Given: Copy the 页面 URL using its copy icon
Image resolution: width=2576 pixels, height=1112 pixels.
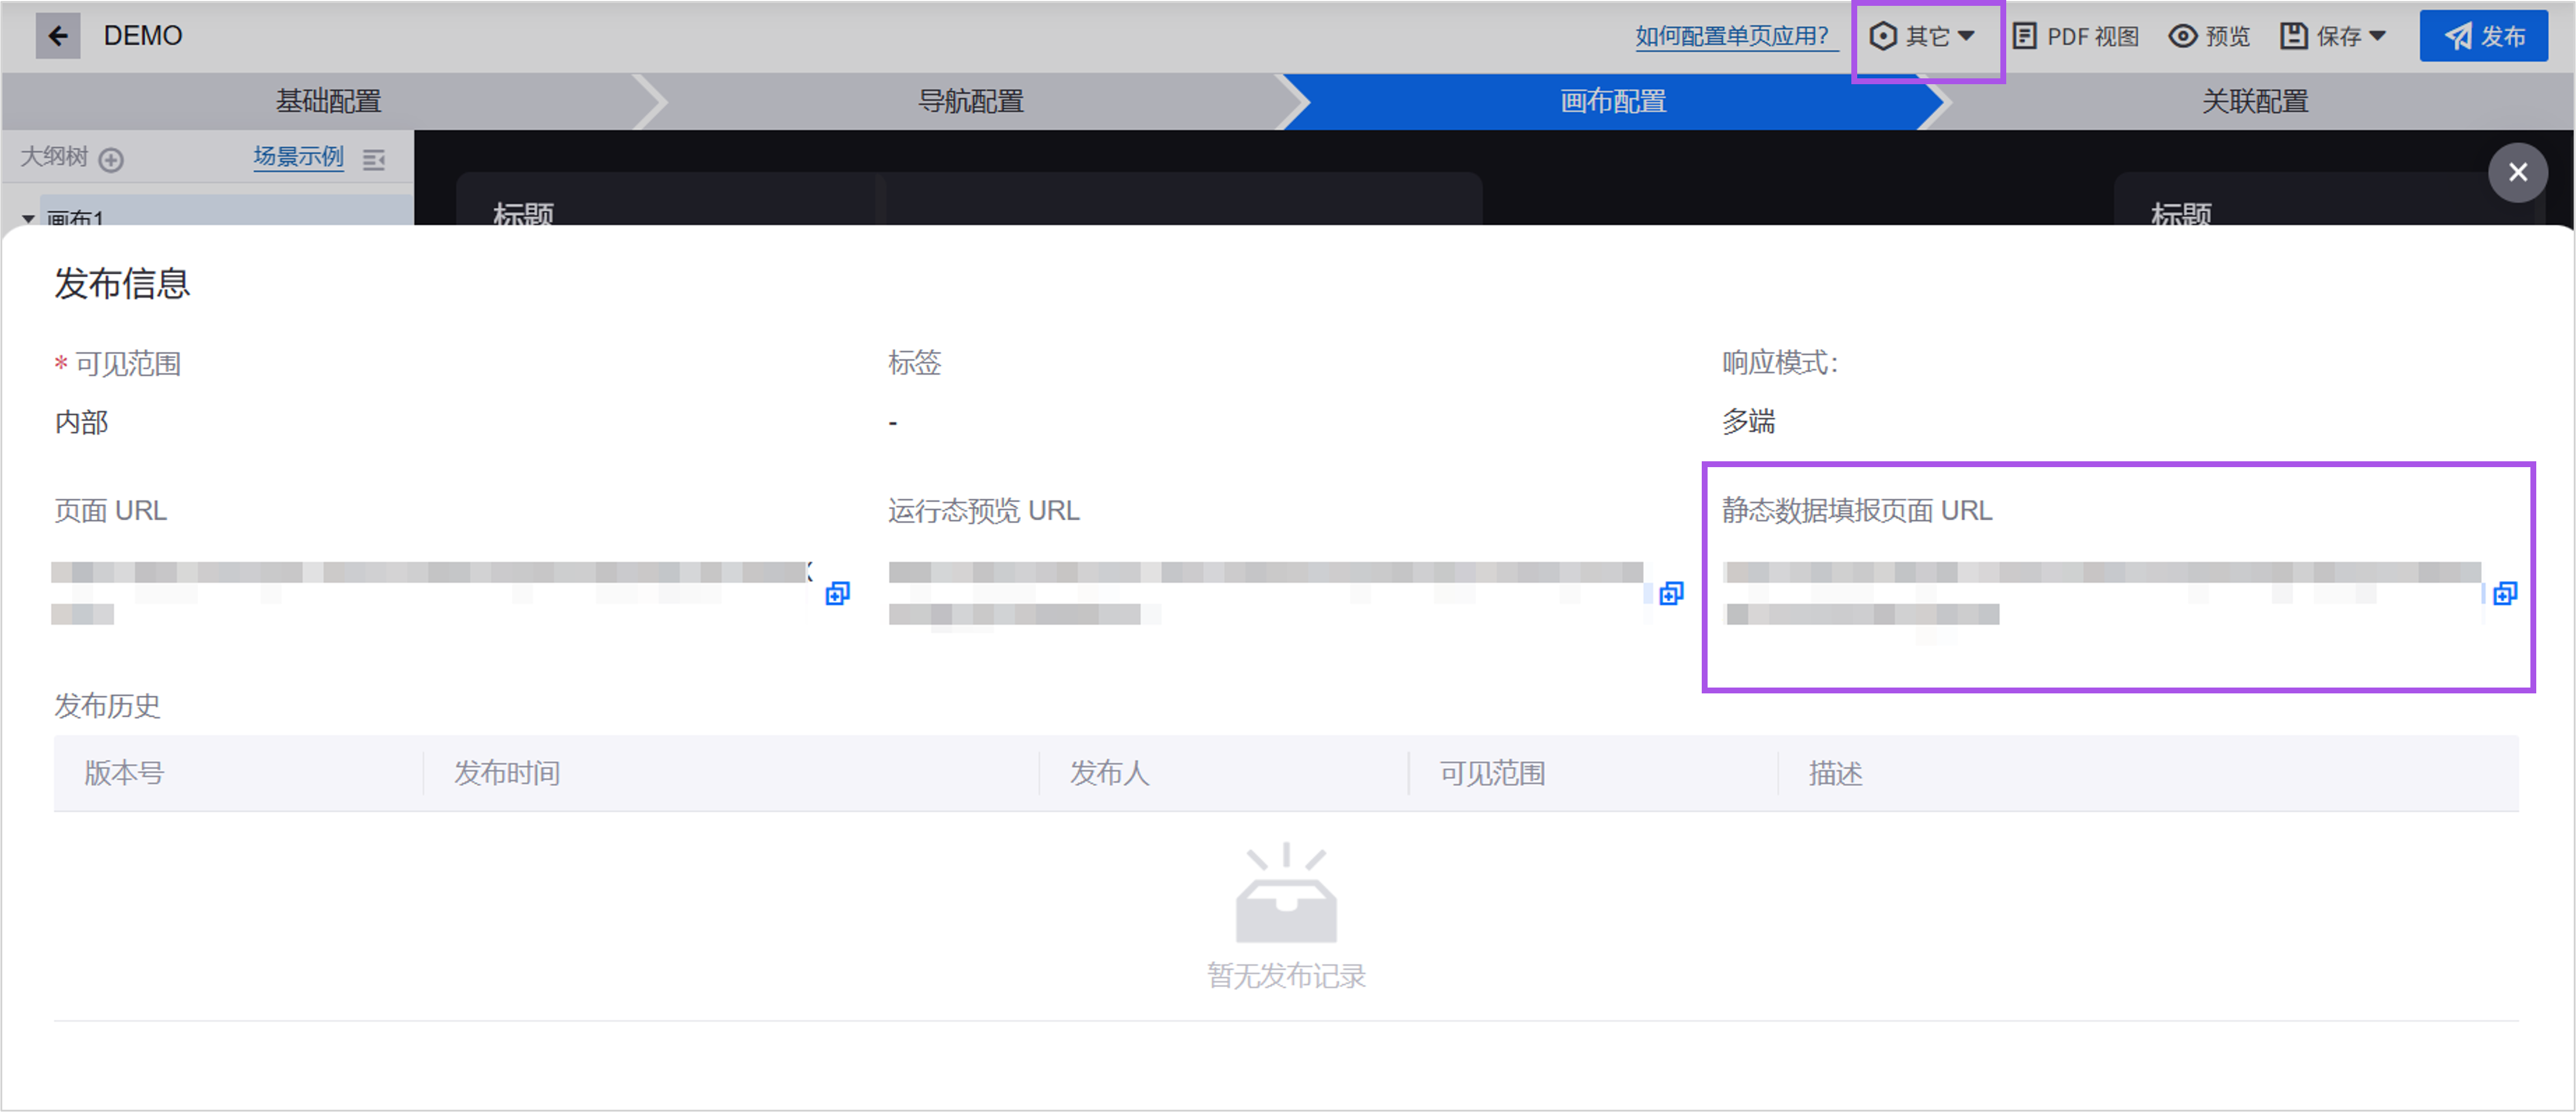Looking at the screenshot, I should 836,593.
